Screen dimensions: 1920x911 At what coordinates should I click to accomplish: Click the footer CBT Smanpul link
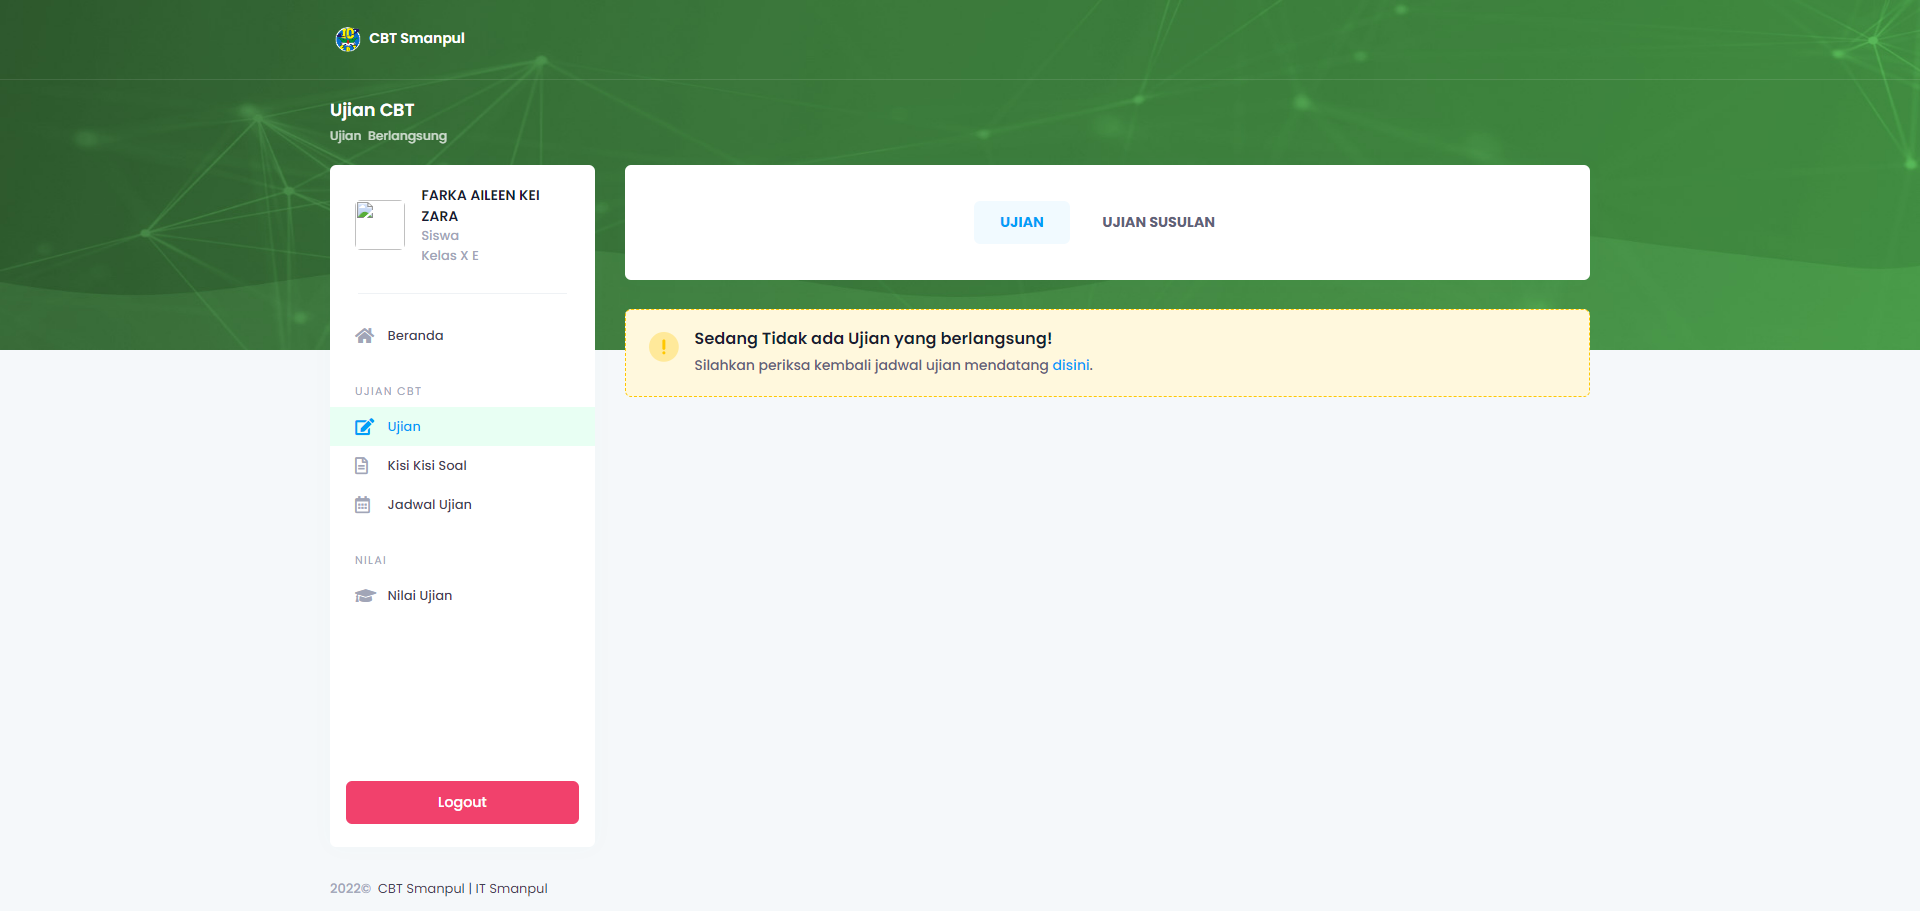pos(421,889)
